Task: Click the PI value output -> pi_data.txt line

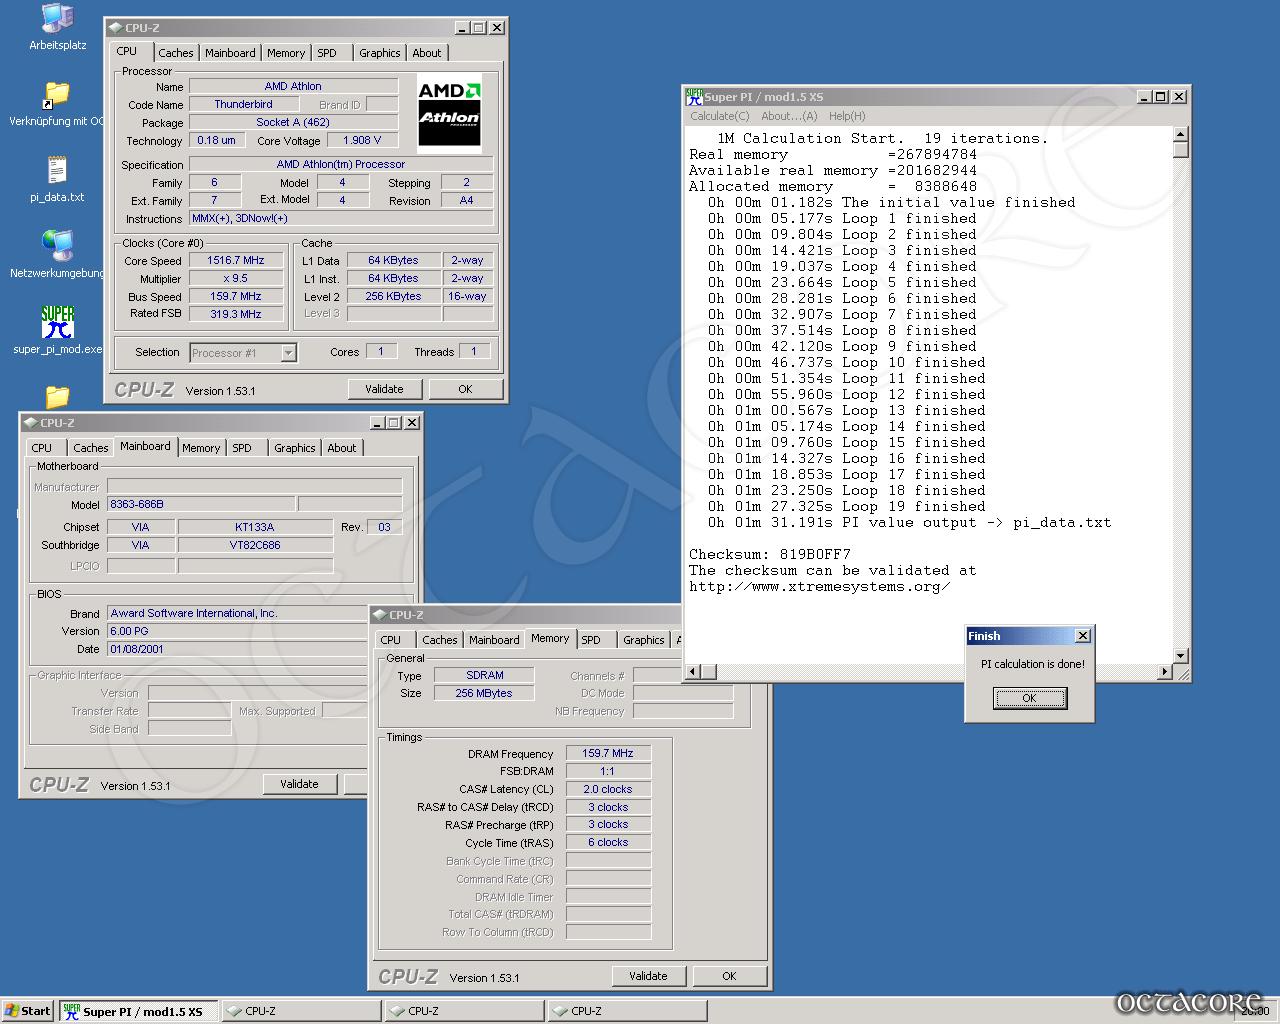Action: tap(909, 522)
